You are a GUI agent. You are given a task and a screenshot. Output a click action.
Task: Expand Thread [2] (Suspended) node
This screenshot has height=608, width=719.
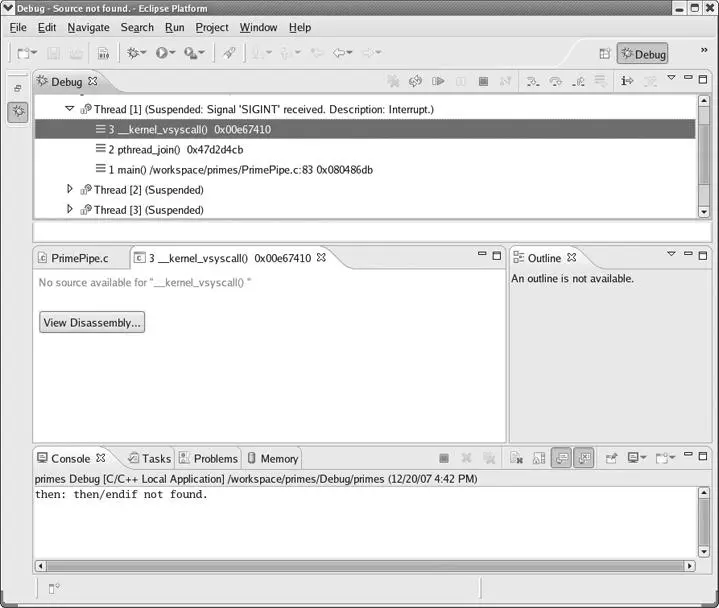(70, 190)
